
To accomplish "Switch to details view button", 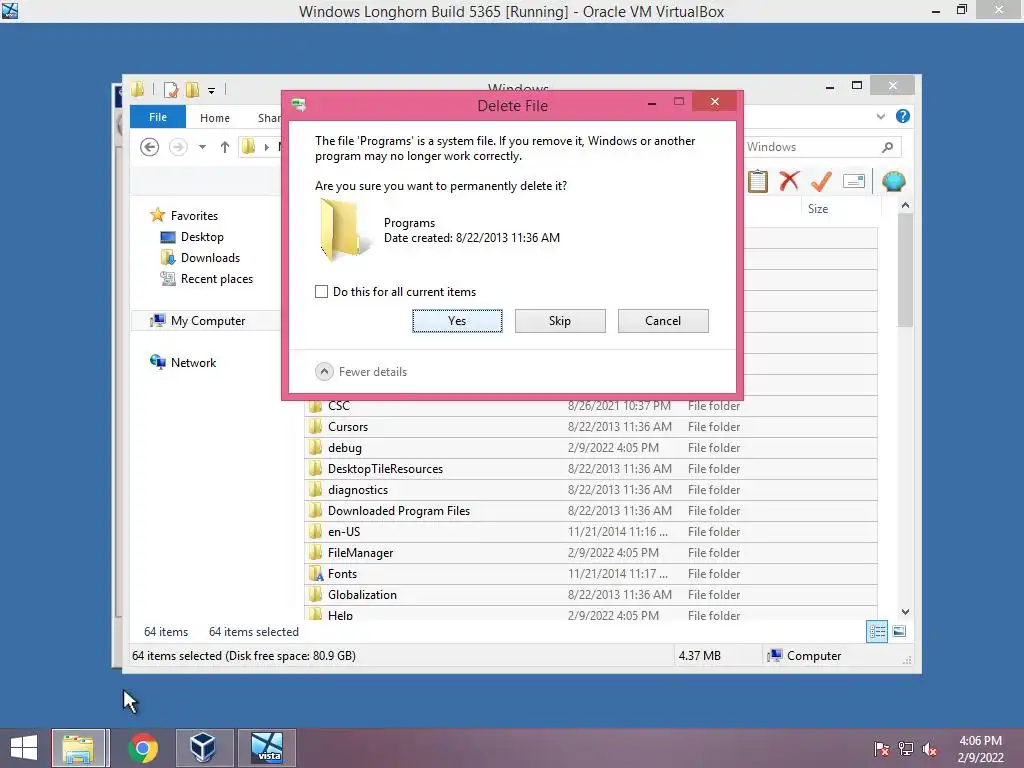I will click(876, 631).
